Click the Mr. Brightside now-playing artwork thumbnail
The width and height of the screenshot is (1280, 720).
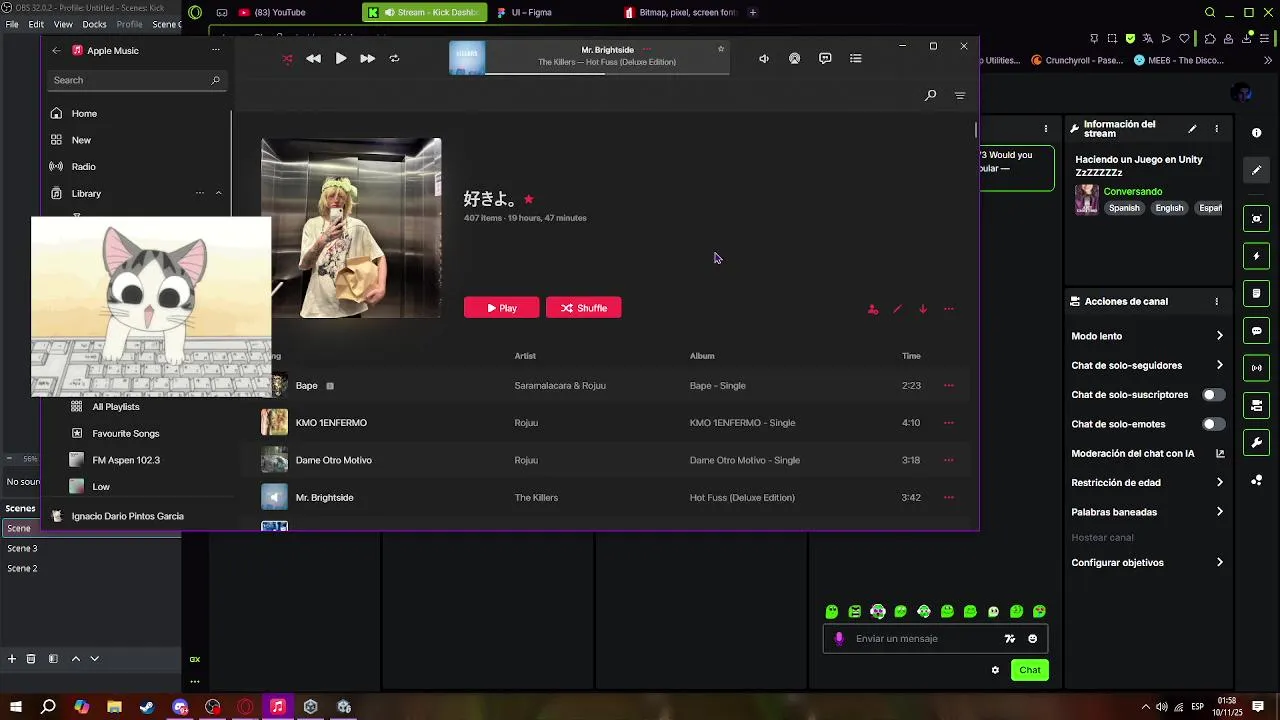coord(467,58)
